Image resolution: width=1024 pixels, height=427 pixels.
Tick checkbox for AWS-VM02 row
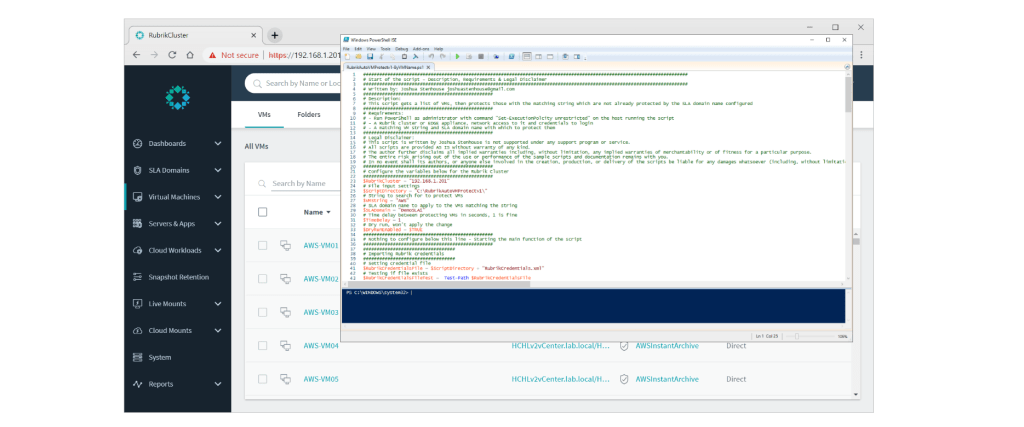coord(263,279)
